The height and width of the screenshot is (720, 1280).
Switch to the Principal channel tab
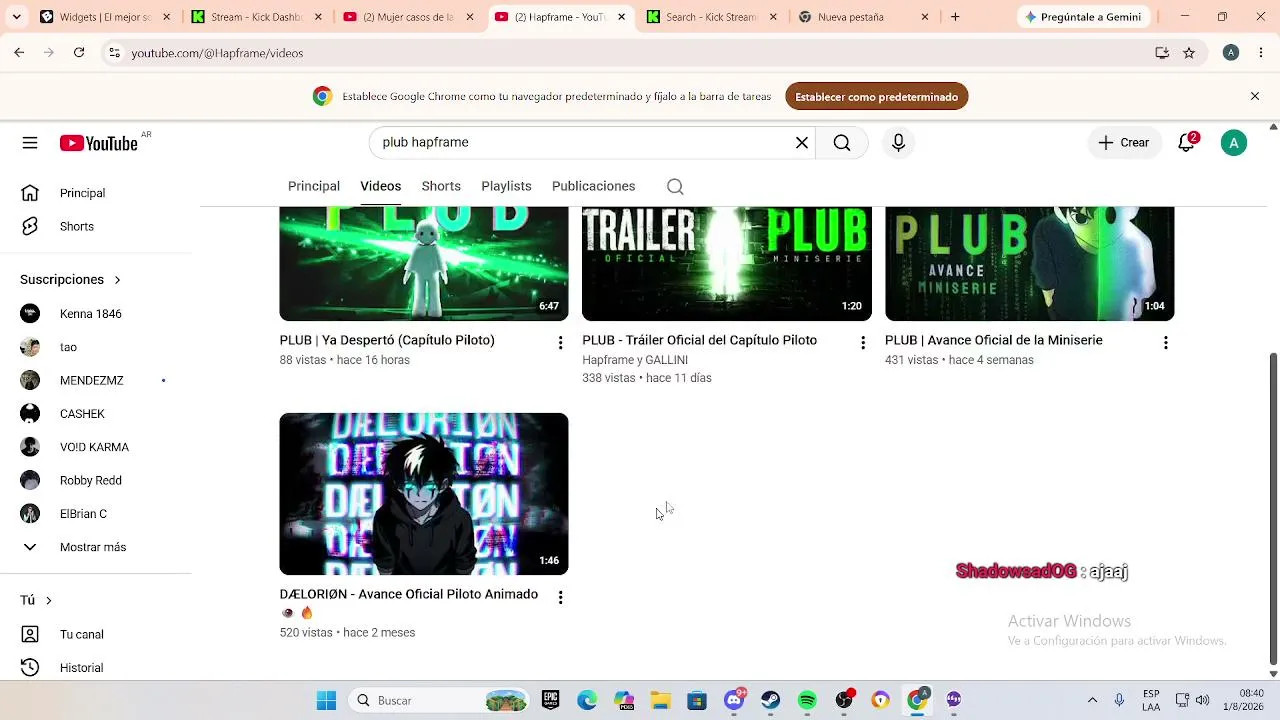click(314, 186)
